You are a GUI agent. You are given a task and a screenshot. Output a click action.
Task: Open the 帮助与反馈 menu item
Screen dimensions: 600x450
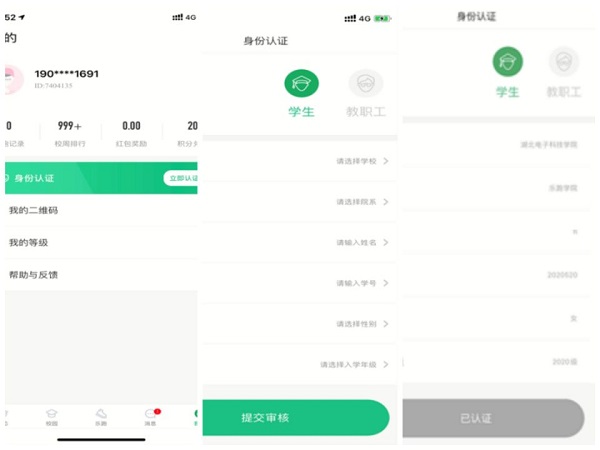click(x=101, y=275)
